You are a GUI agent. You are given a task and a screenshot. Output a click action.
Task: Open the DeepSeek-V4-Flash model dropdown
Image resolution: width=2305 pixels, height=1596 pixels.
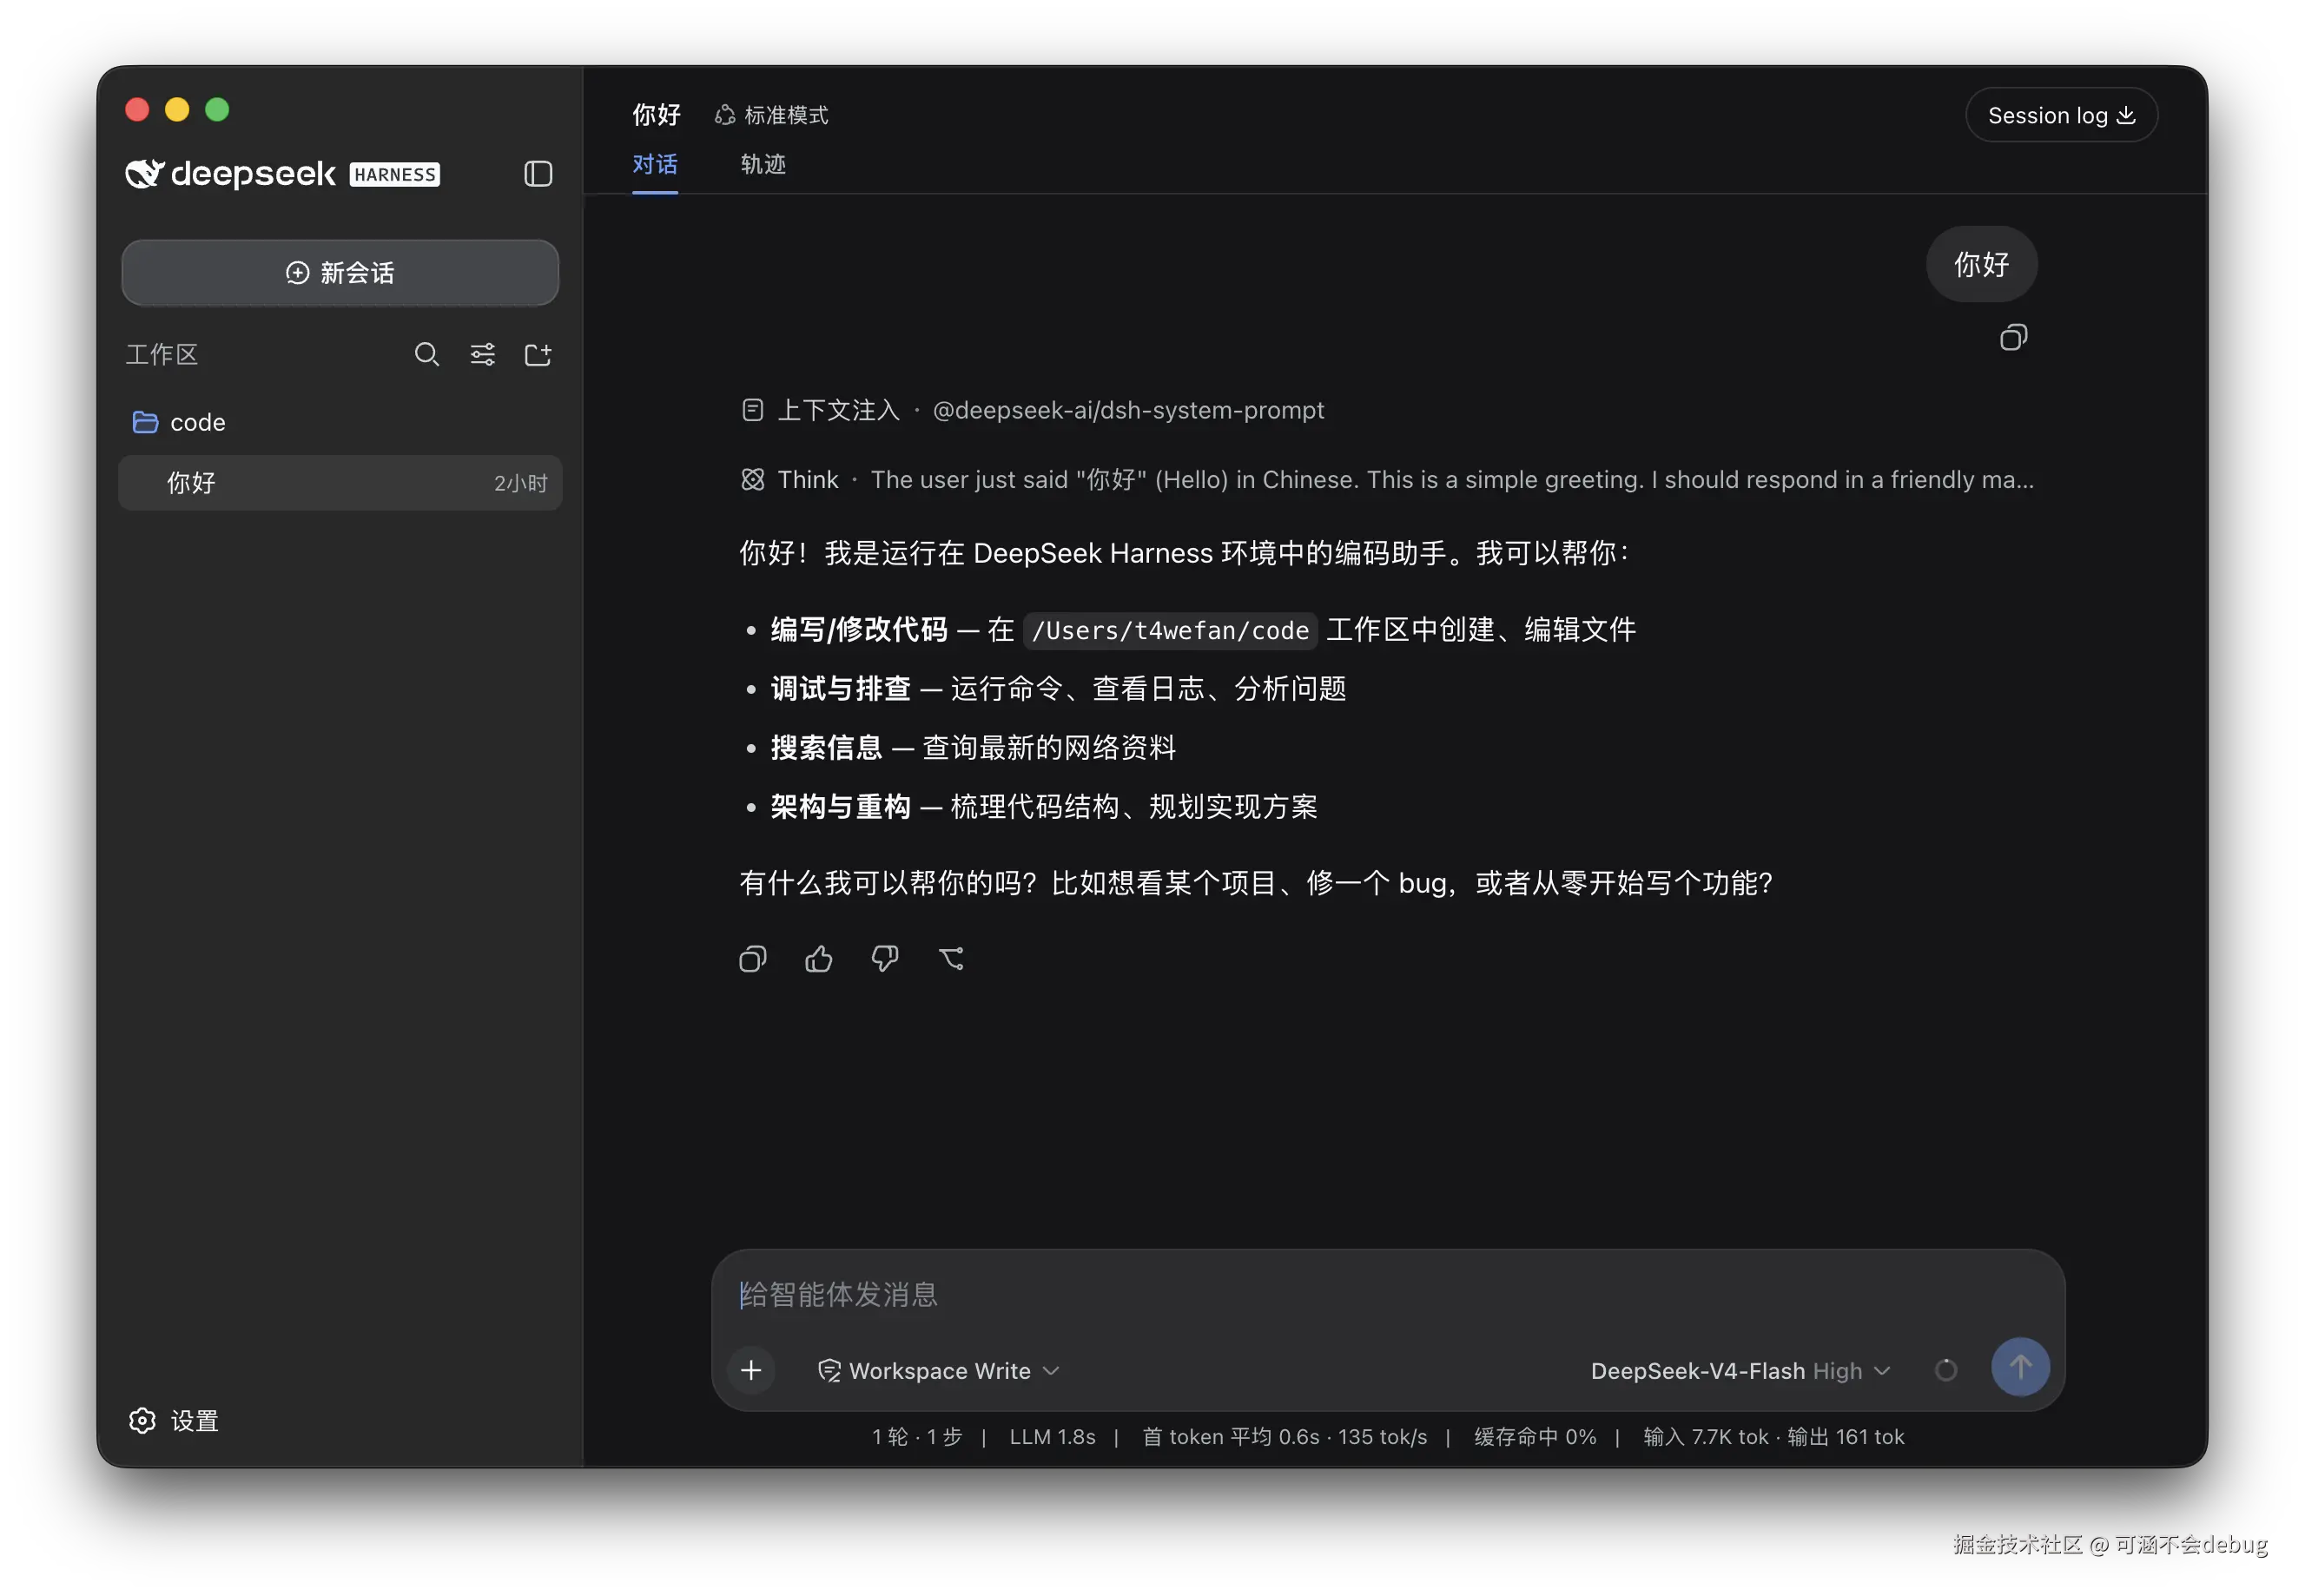click(x=1740, y=1370)
